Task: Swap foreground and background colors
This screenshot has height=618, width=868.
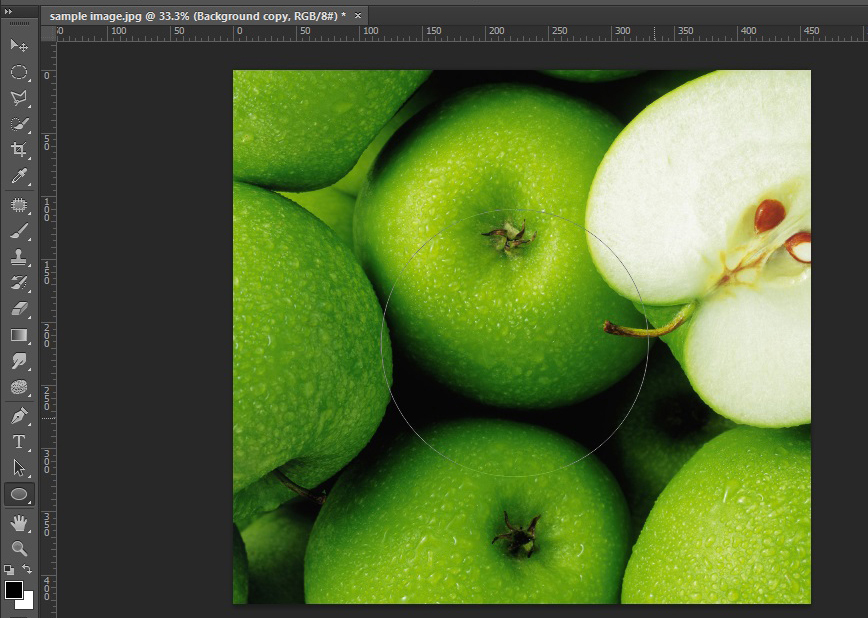Action: (x=27, y=569)
